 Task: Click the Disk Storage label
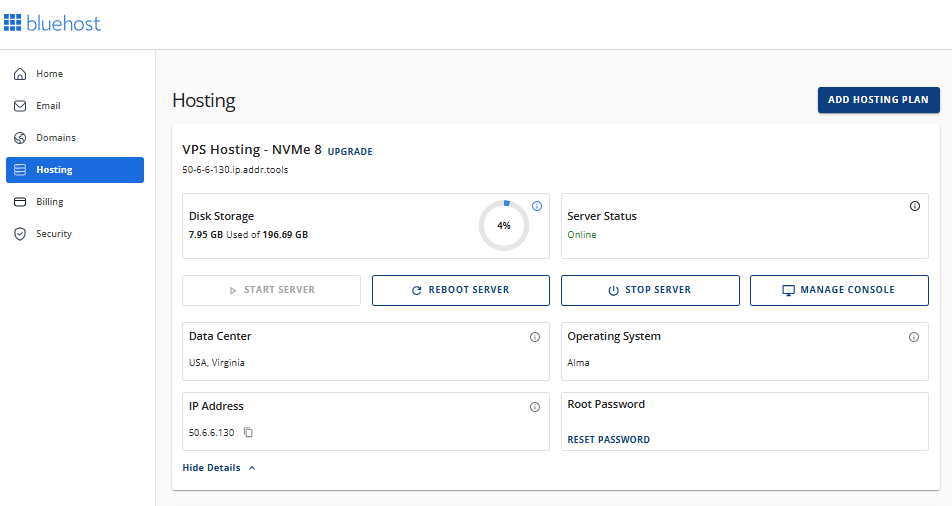pyautogui.click(x=222, y=216)
